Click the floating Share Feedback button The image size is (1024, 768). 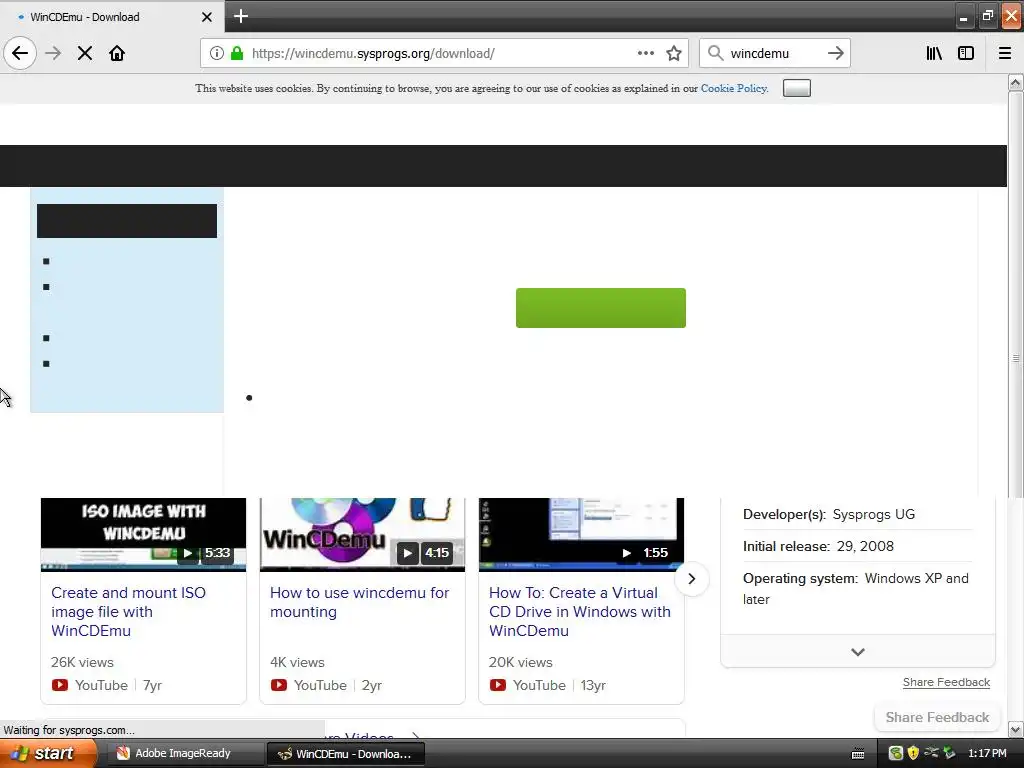pyautogui.click(x=937, y=717)
